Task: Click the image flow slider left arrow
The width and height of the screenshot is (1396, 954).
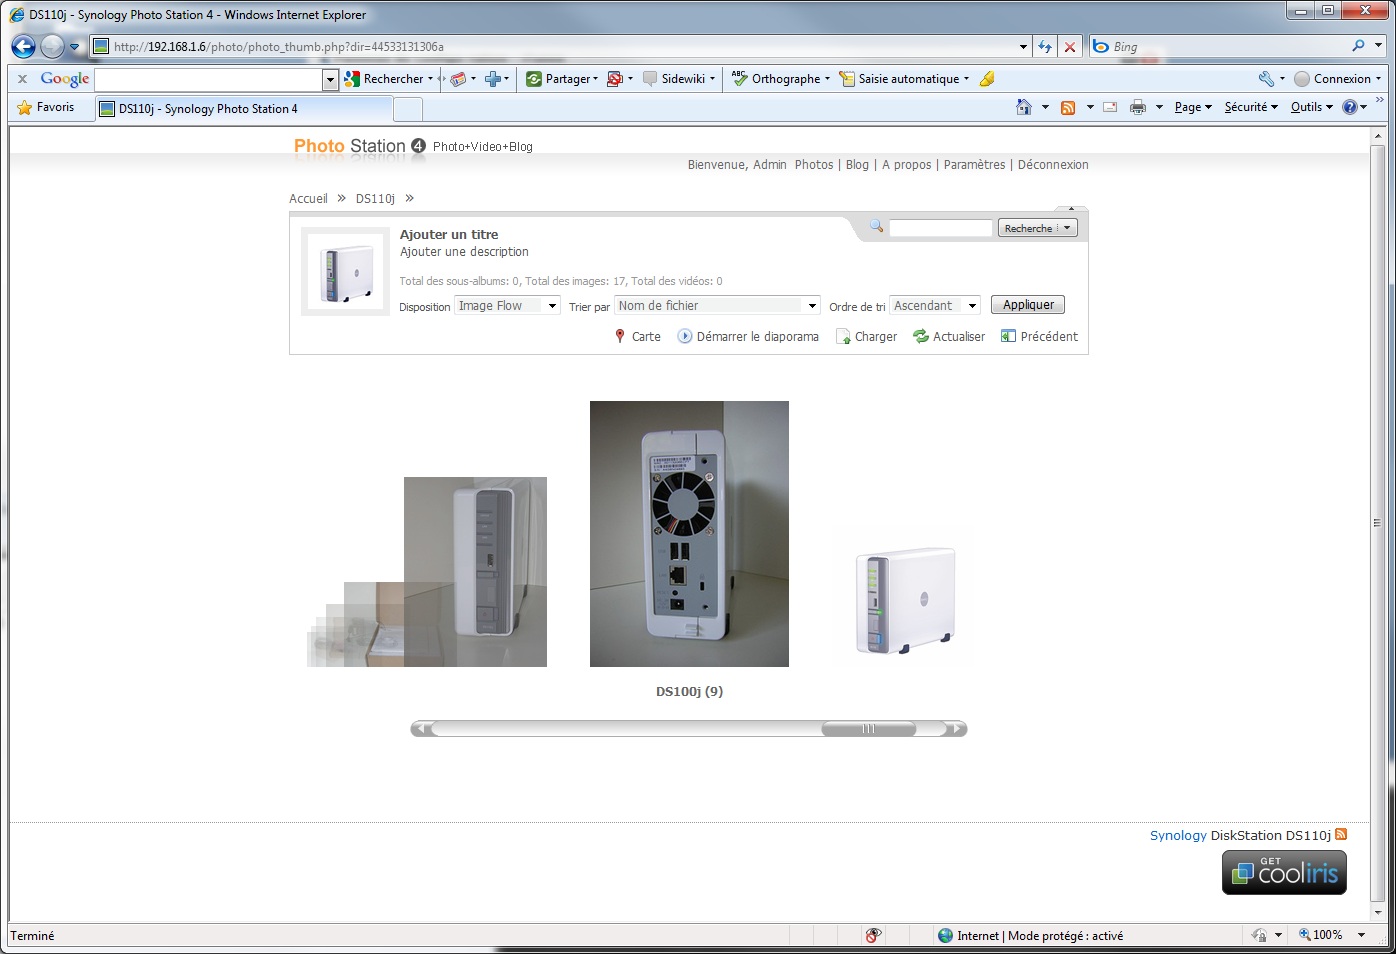Action: pyautogui.click(x=422, y=729)
